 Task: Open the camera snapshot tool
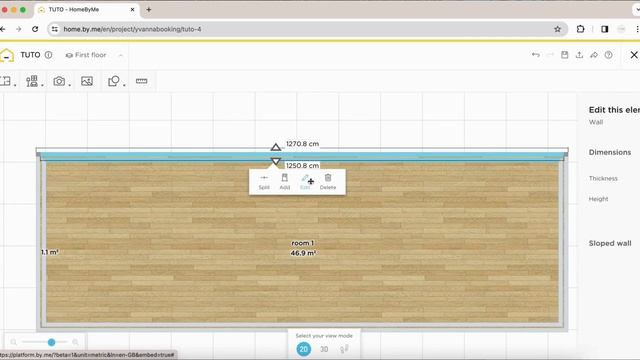[x=60, y=81]
